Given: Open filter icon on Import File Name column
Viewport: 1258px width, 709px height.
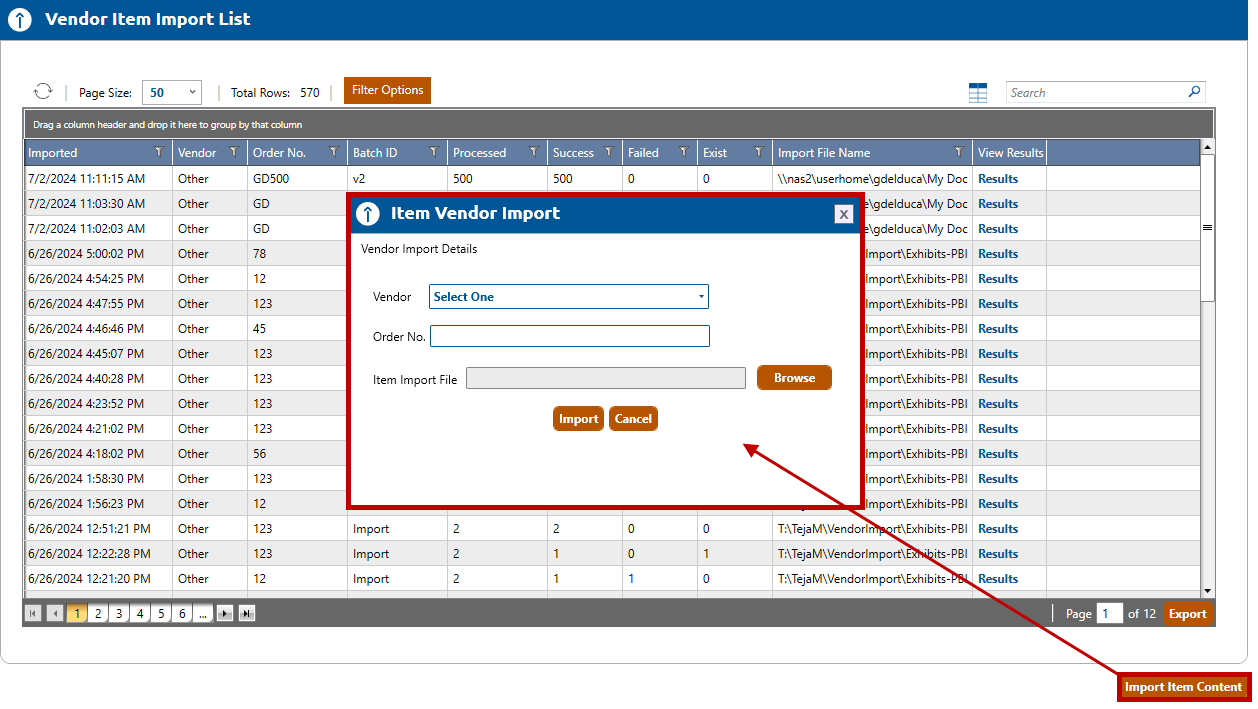Looking at the screenshot, I should (959, 153).
